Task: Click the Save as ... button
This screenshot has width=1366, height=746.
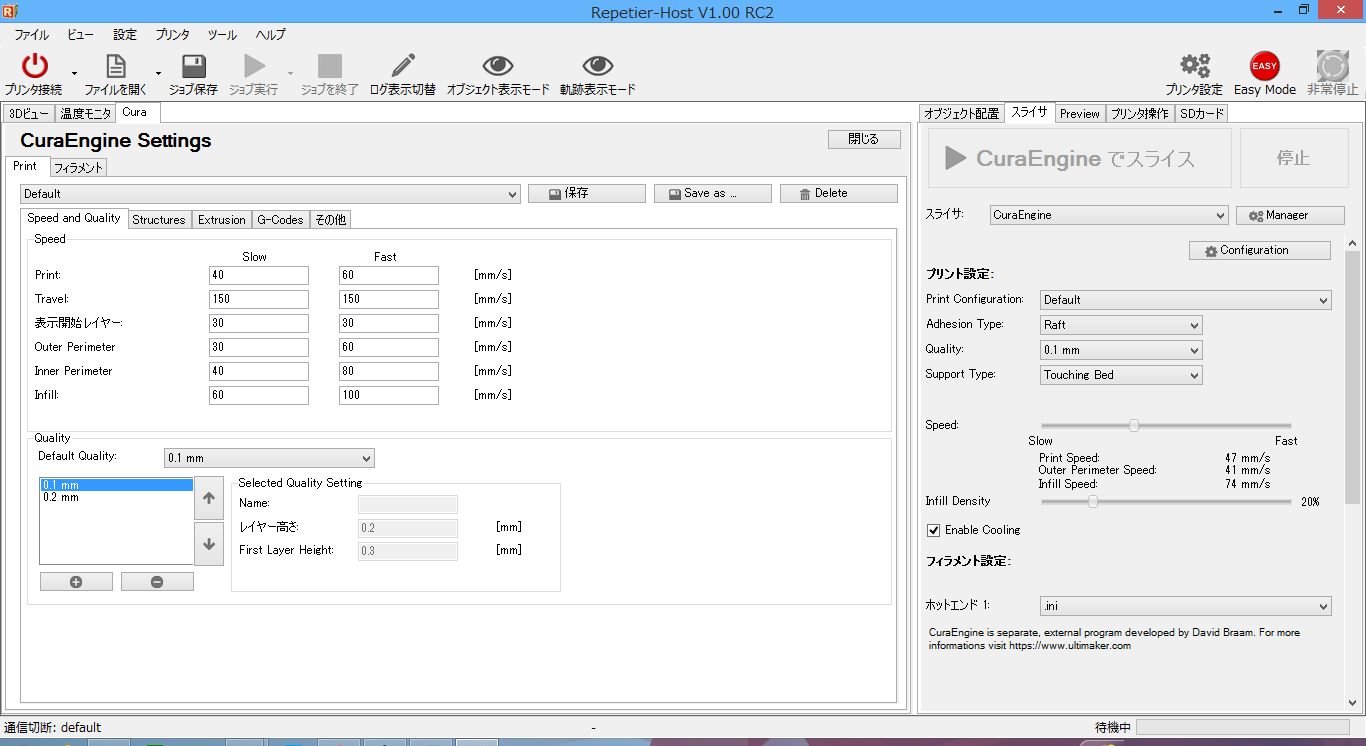Action: (x=713, y=194)
